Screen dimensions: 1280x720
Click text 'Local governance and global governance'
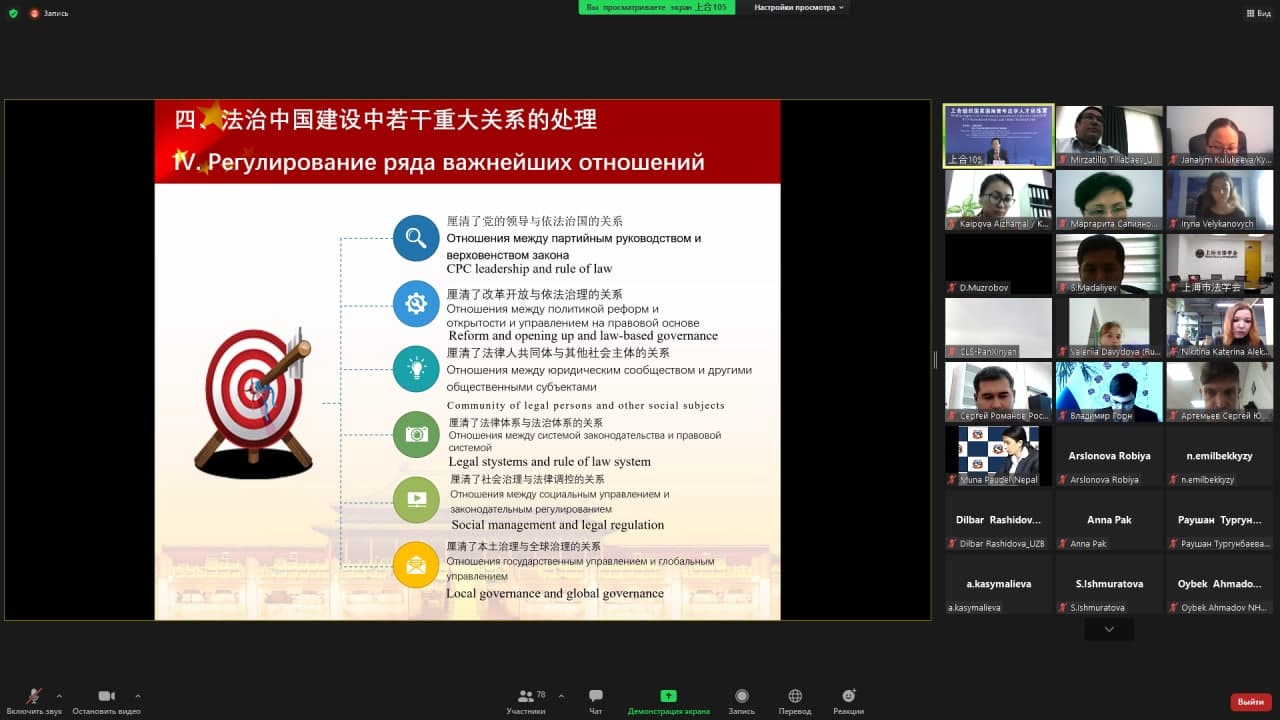(x=555, y=593)
